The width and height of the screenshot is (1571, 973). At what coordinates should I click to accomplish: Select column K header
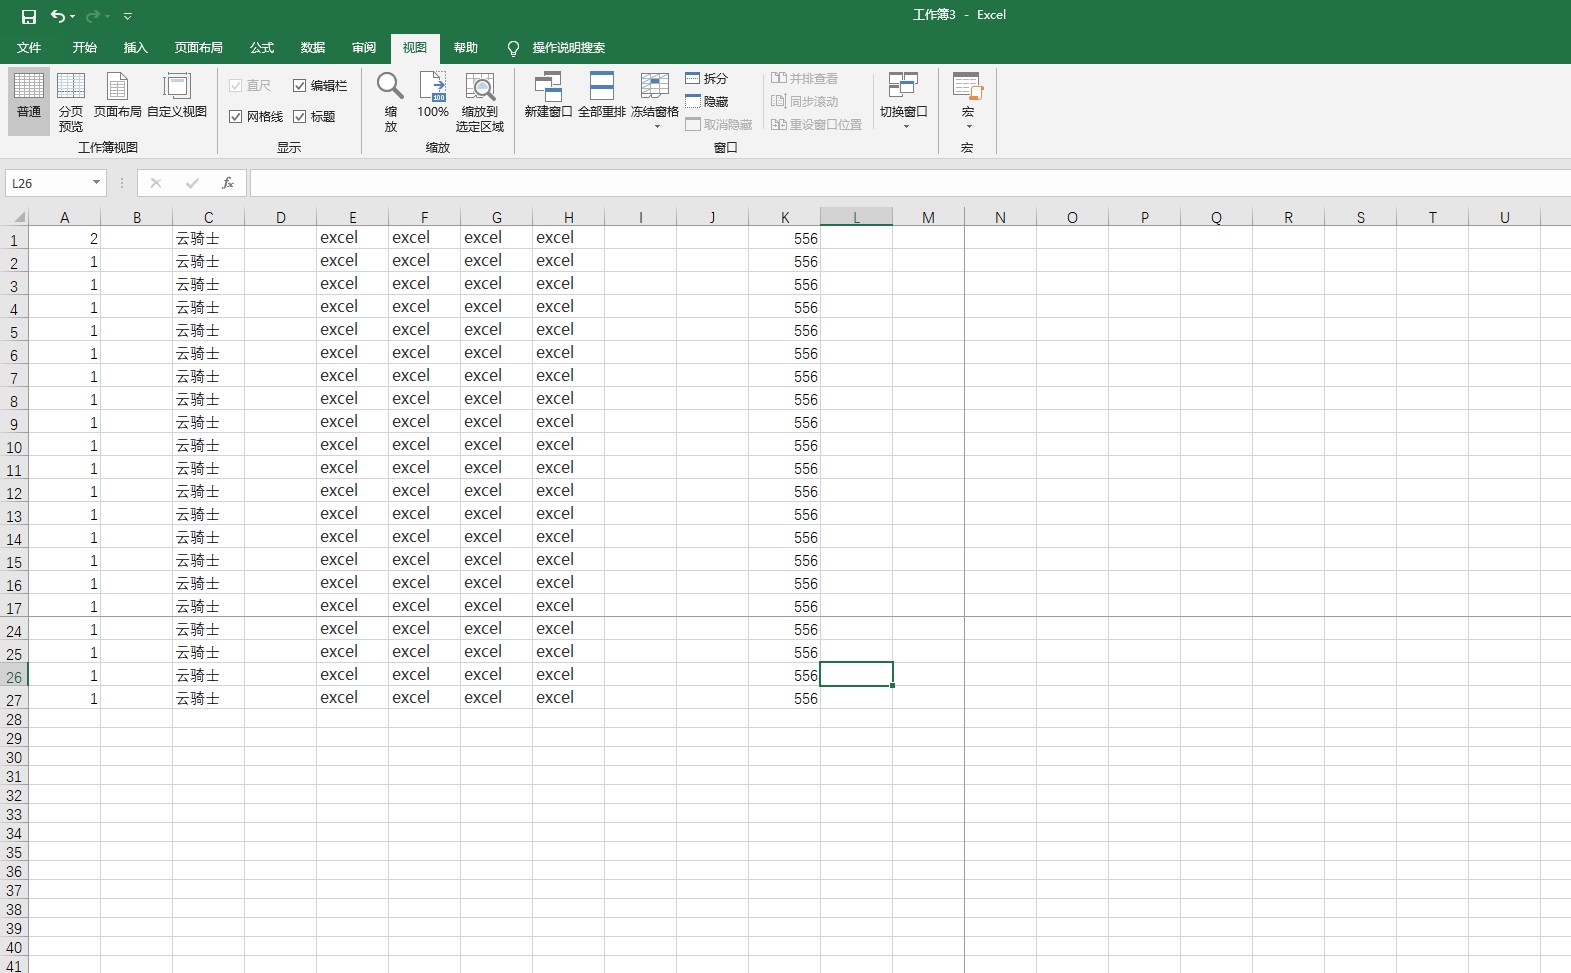(785, 217)
